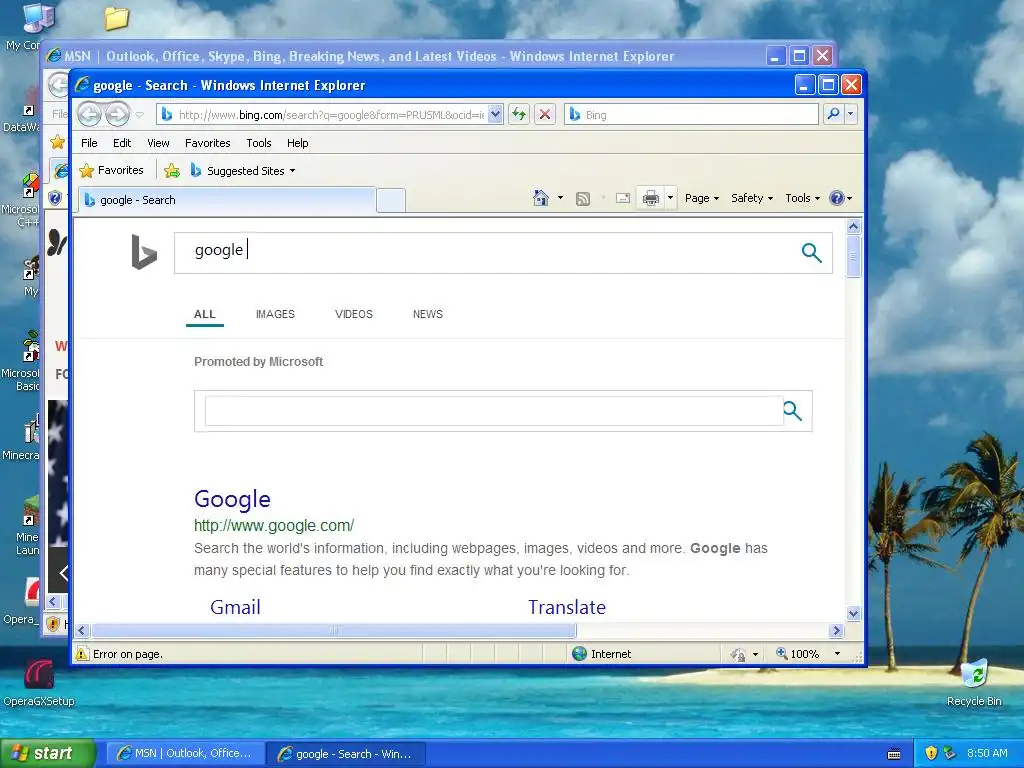The image size is (1024, 768).
Task: Open the Edit menu
Action: click(x=121, y=143)
